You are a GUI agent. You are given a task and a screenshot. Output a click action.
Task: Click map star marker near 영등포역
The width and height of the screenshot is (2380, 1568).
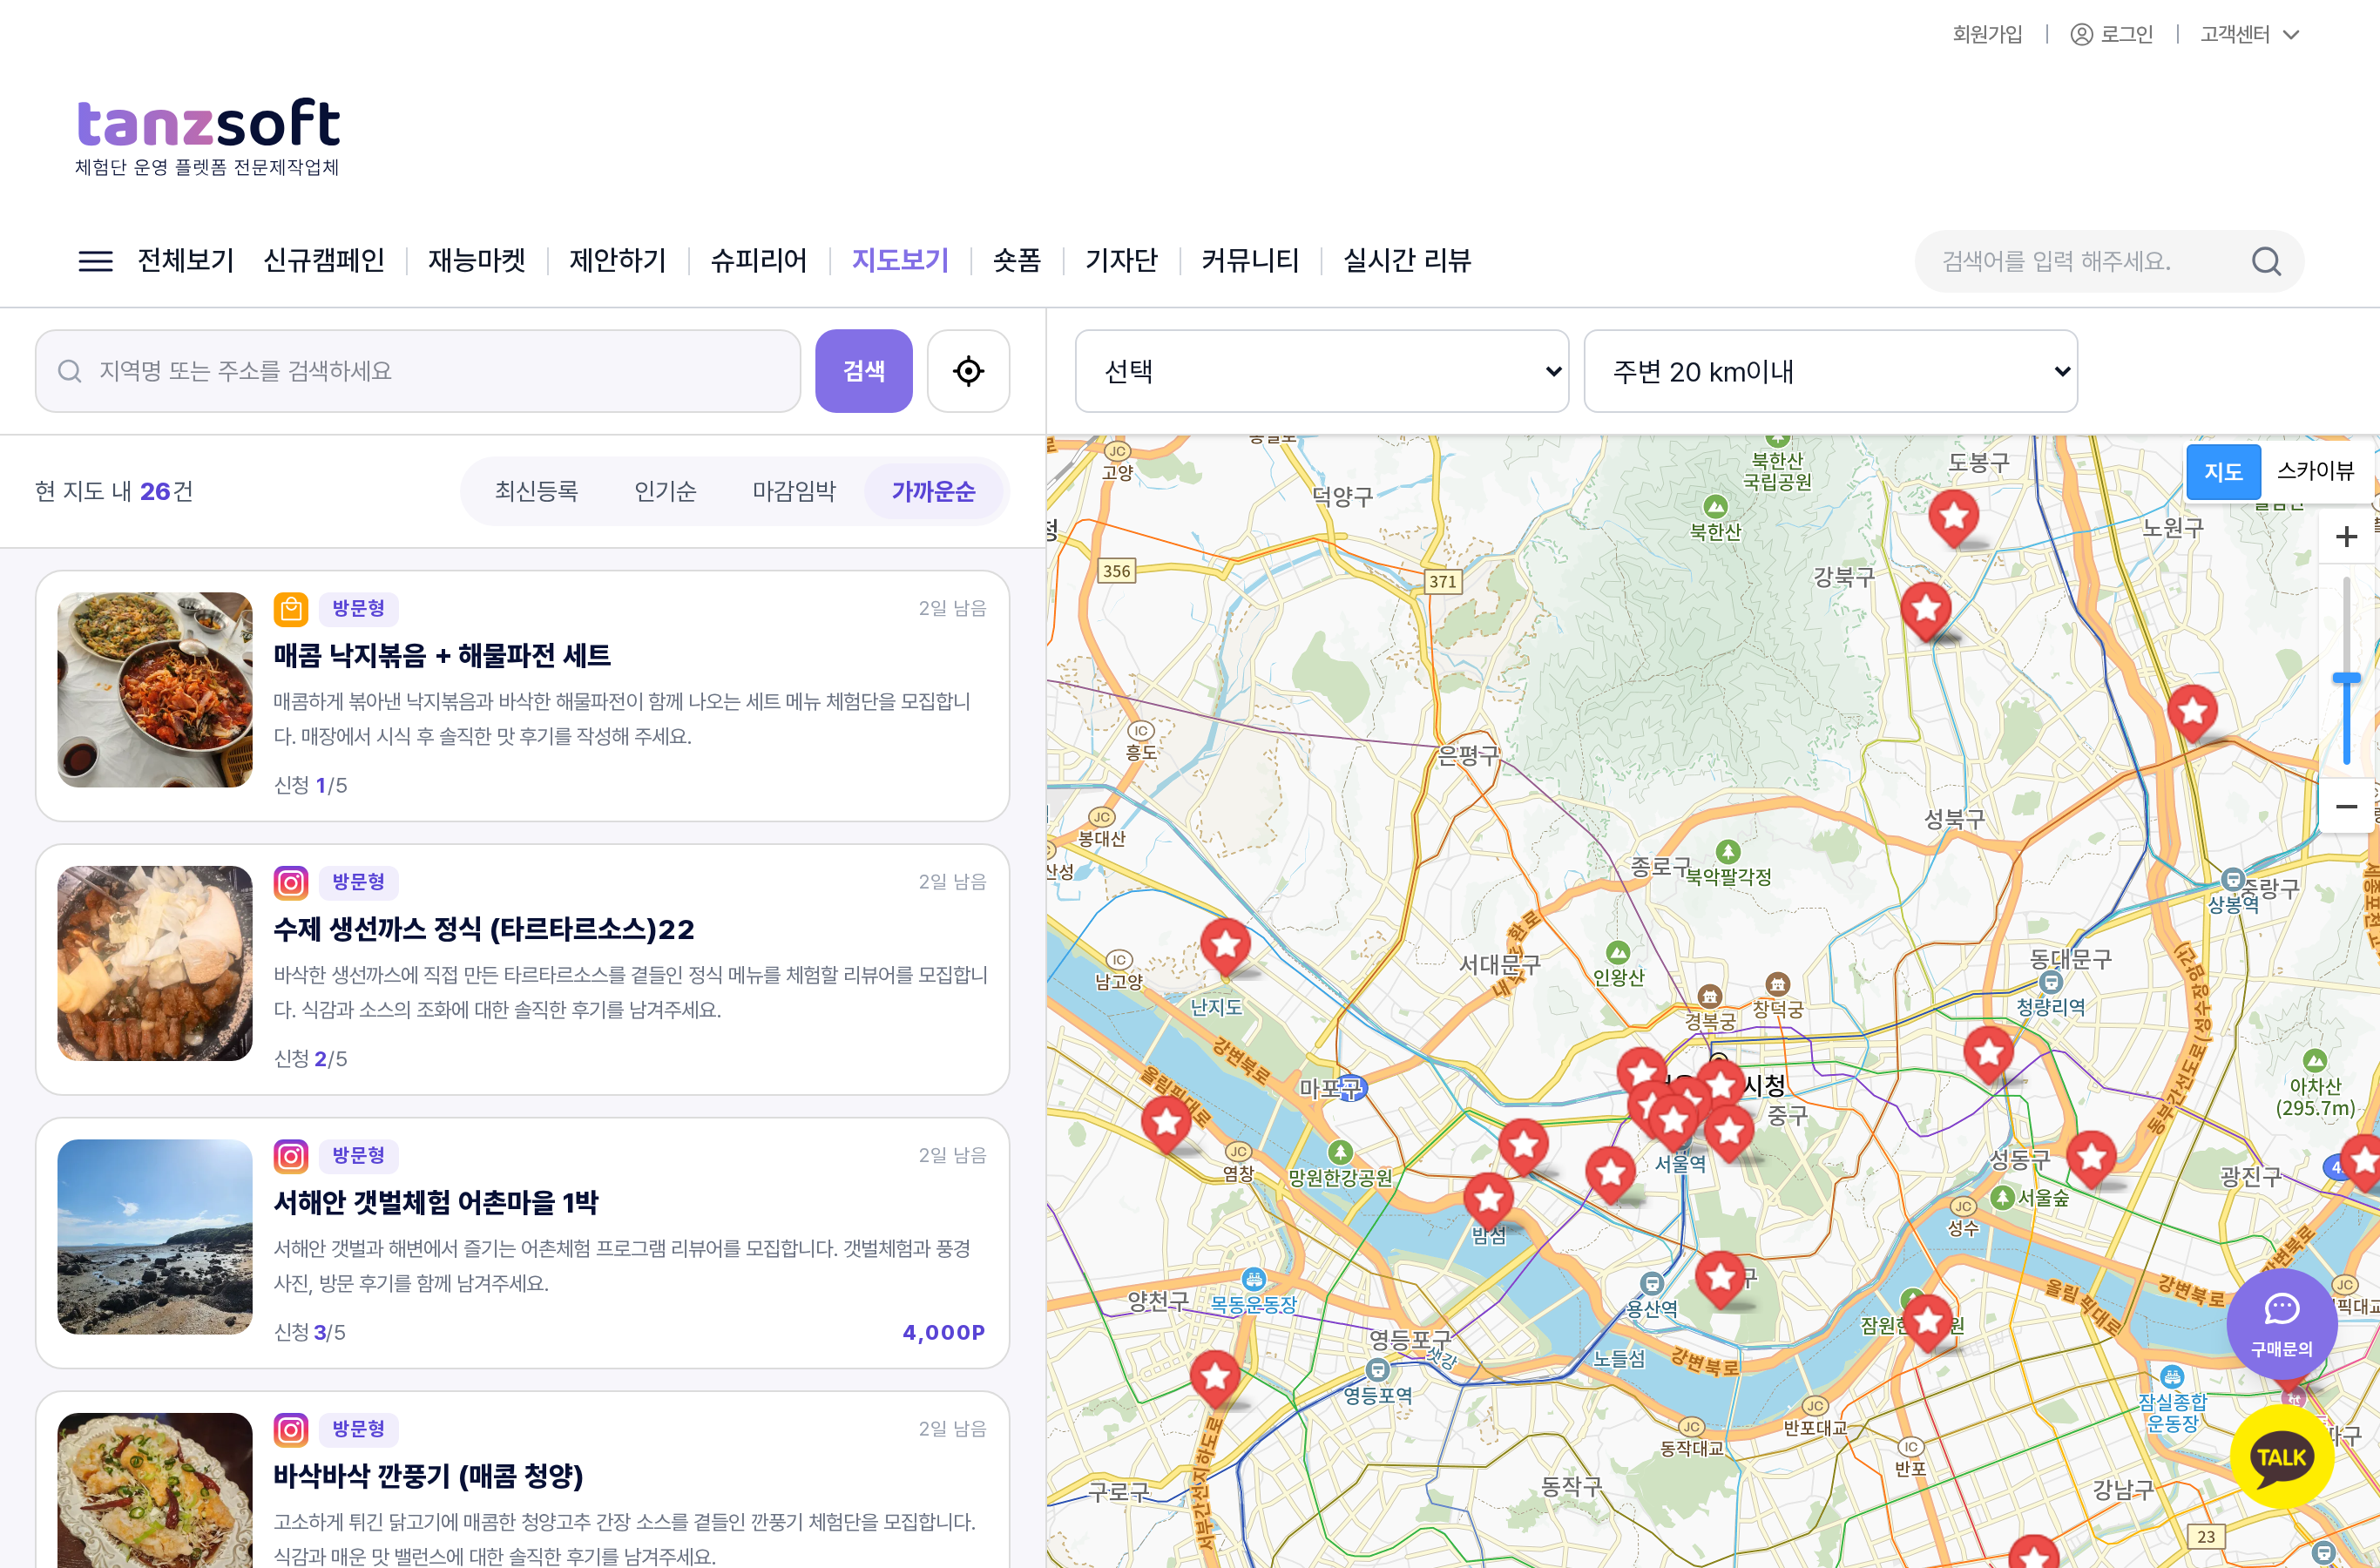[1215, 1379]
